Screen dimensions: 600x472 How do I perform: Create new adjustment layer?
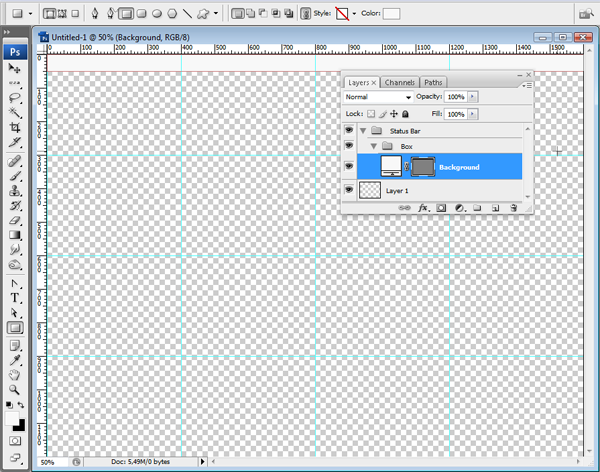(x=460, y=208)
